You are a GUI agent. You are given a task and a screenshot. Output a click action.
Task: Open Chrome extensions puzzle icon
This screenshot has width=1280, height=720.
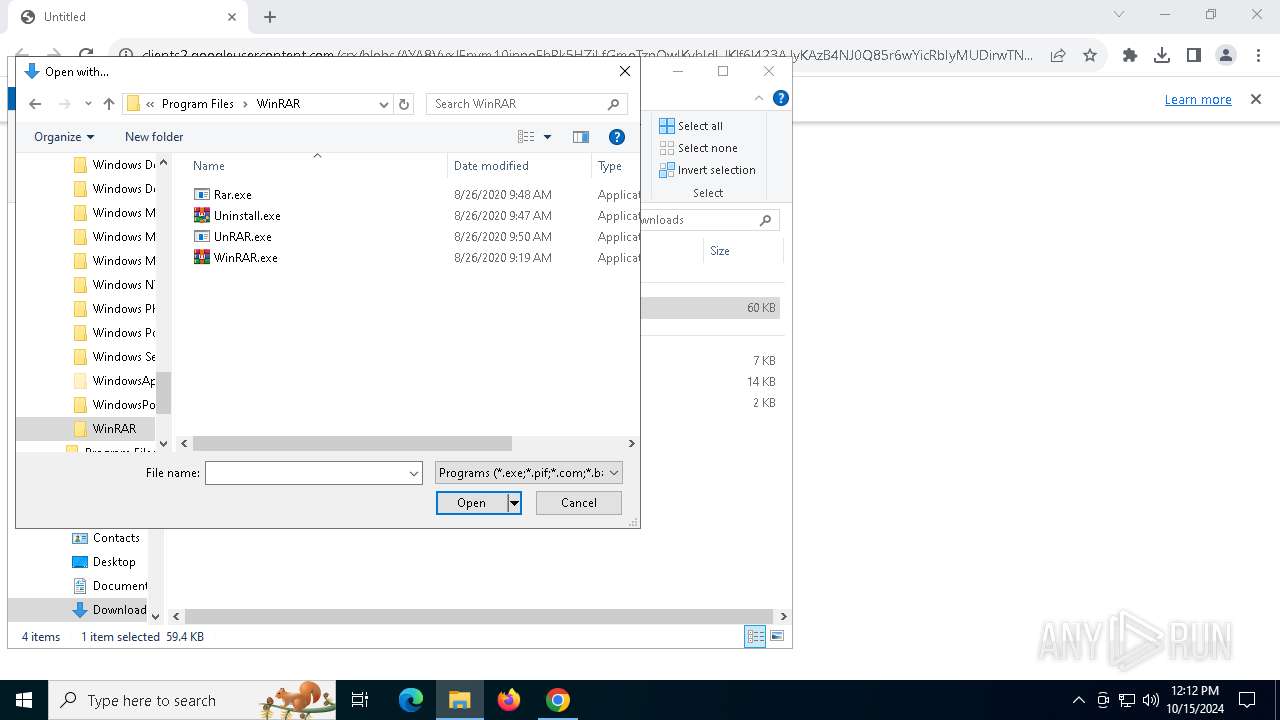point(1130,56)
